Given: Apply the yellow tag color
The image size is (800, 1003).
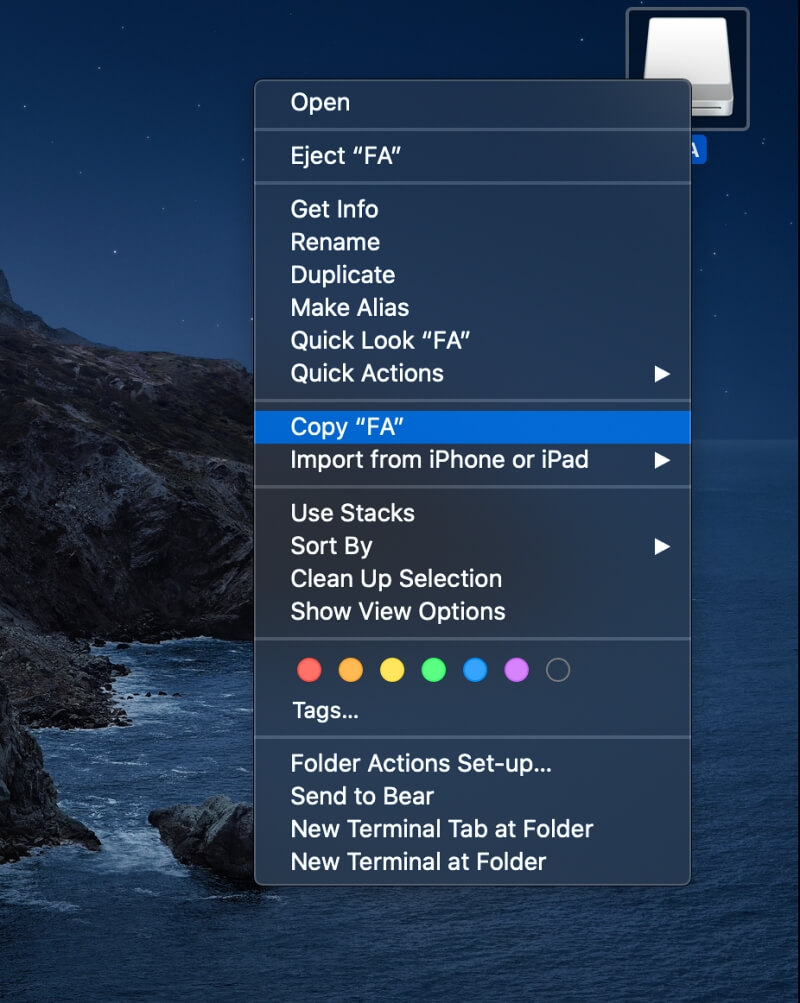Looking at the screenshot, I should pos(392,670).
